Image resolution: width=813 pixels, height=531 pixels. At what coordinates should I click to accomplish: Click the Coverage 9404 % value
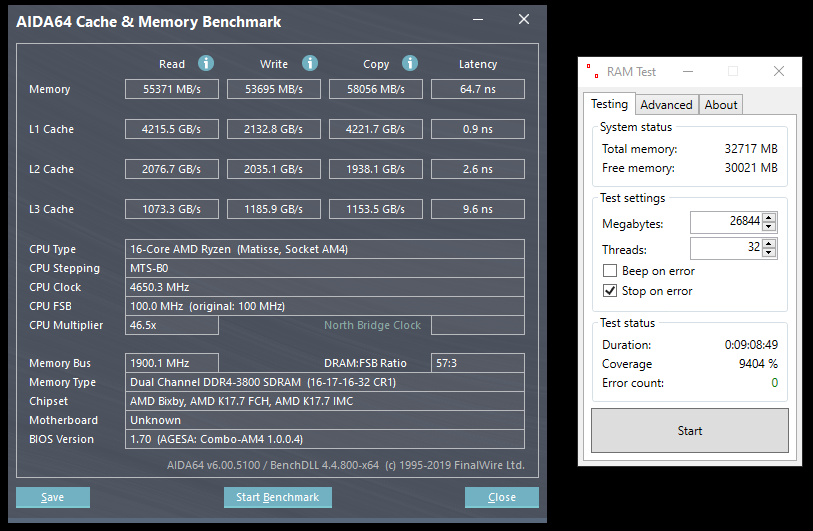click(x=758, y=364)
